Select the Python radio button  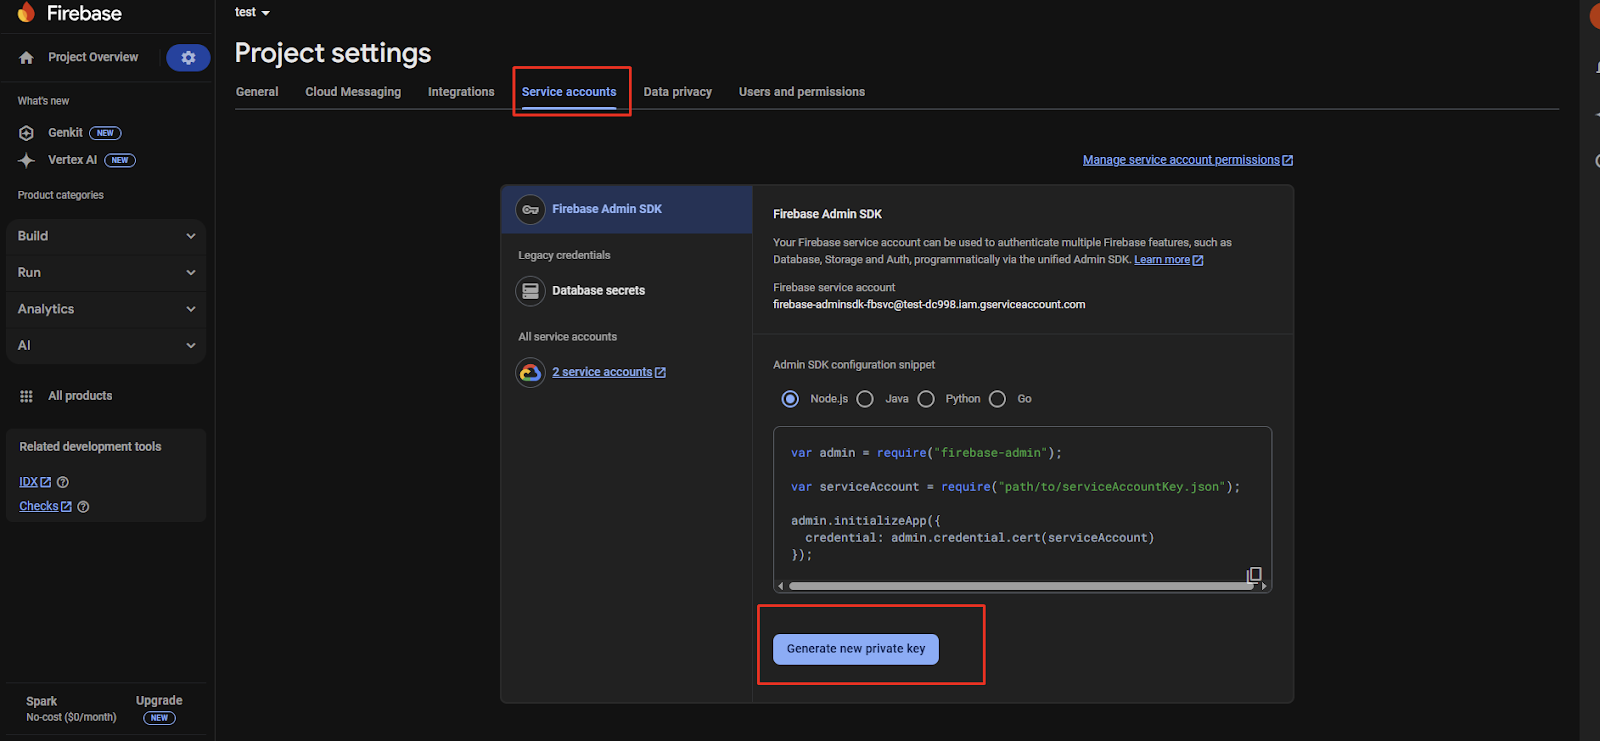coord(926,399)
